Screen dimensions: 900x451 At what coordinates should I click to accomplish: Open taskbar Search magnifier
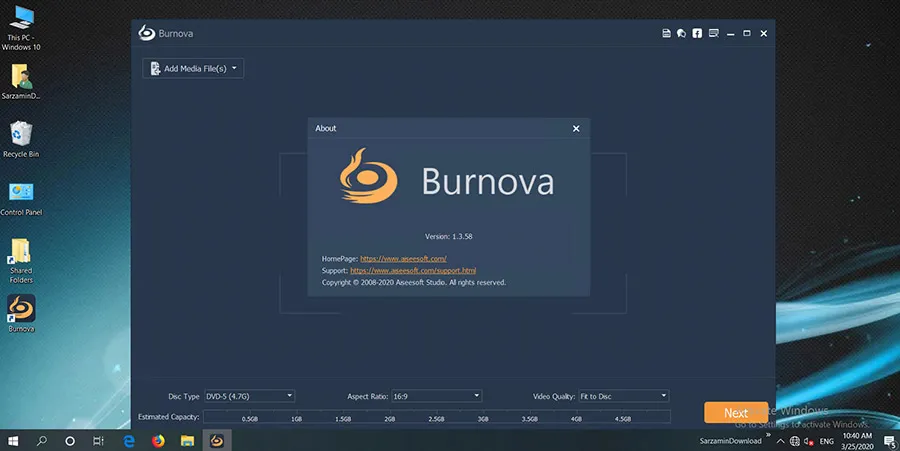click(41, 441)
